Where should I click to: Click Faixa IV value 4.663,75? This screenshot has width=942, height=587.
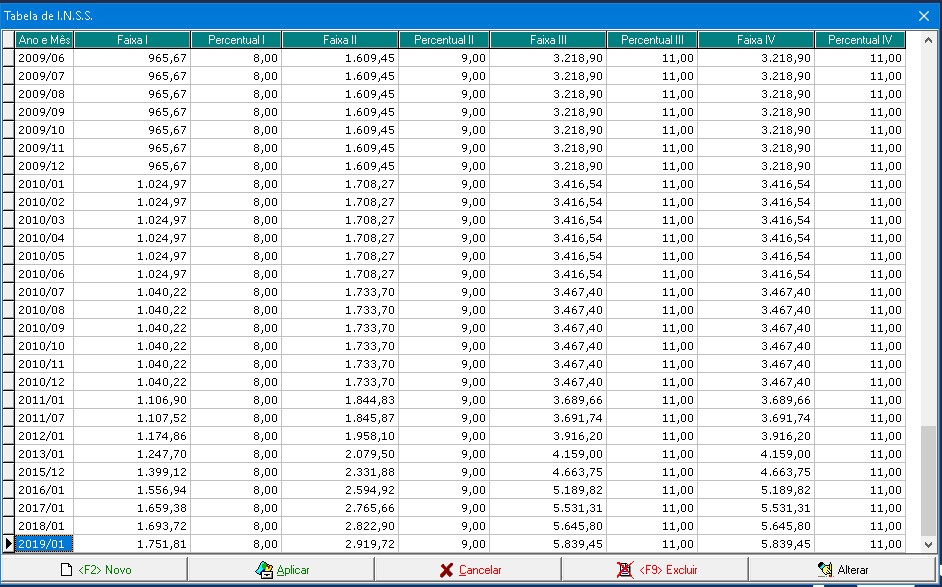coord(756,472)
